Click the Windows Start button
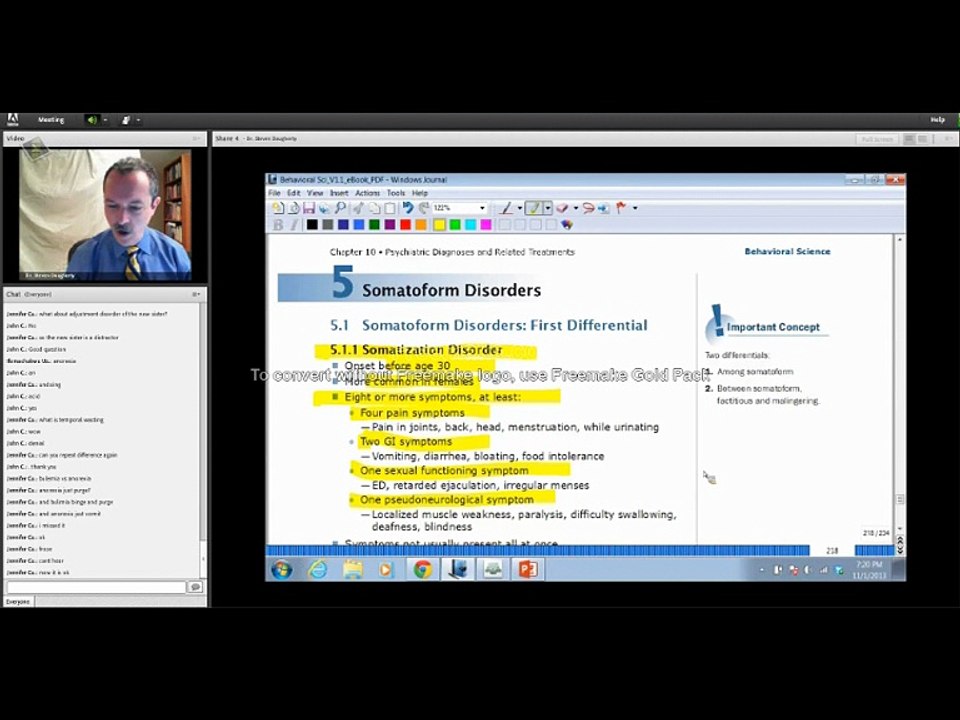 282,570
